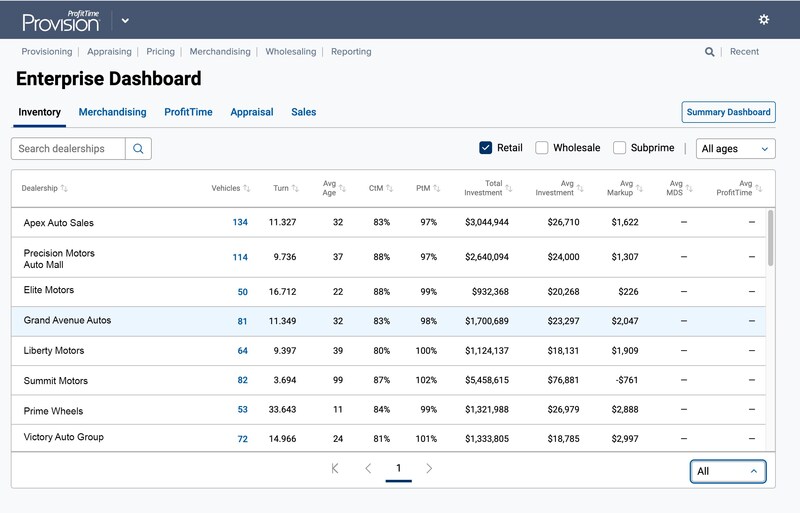Open the rows-per-page All dropdown

tap(728, 471)
